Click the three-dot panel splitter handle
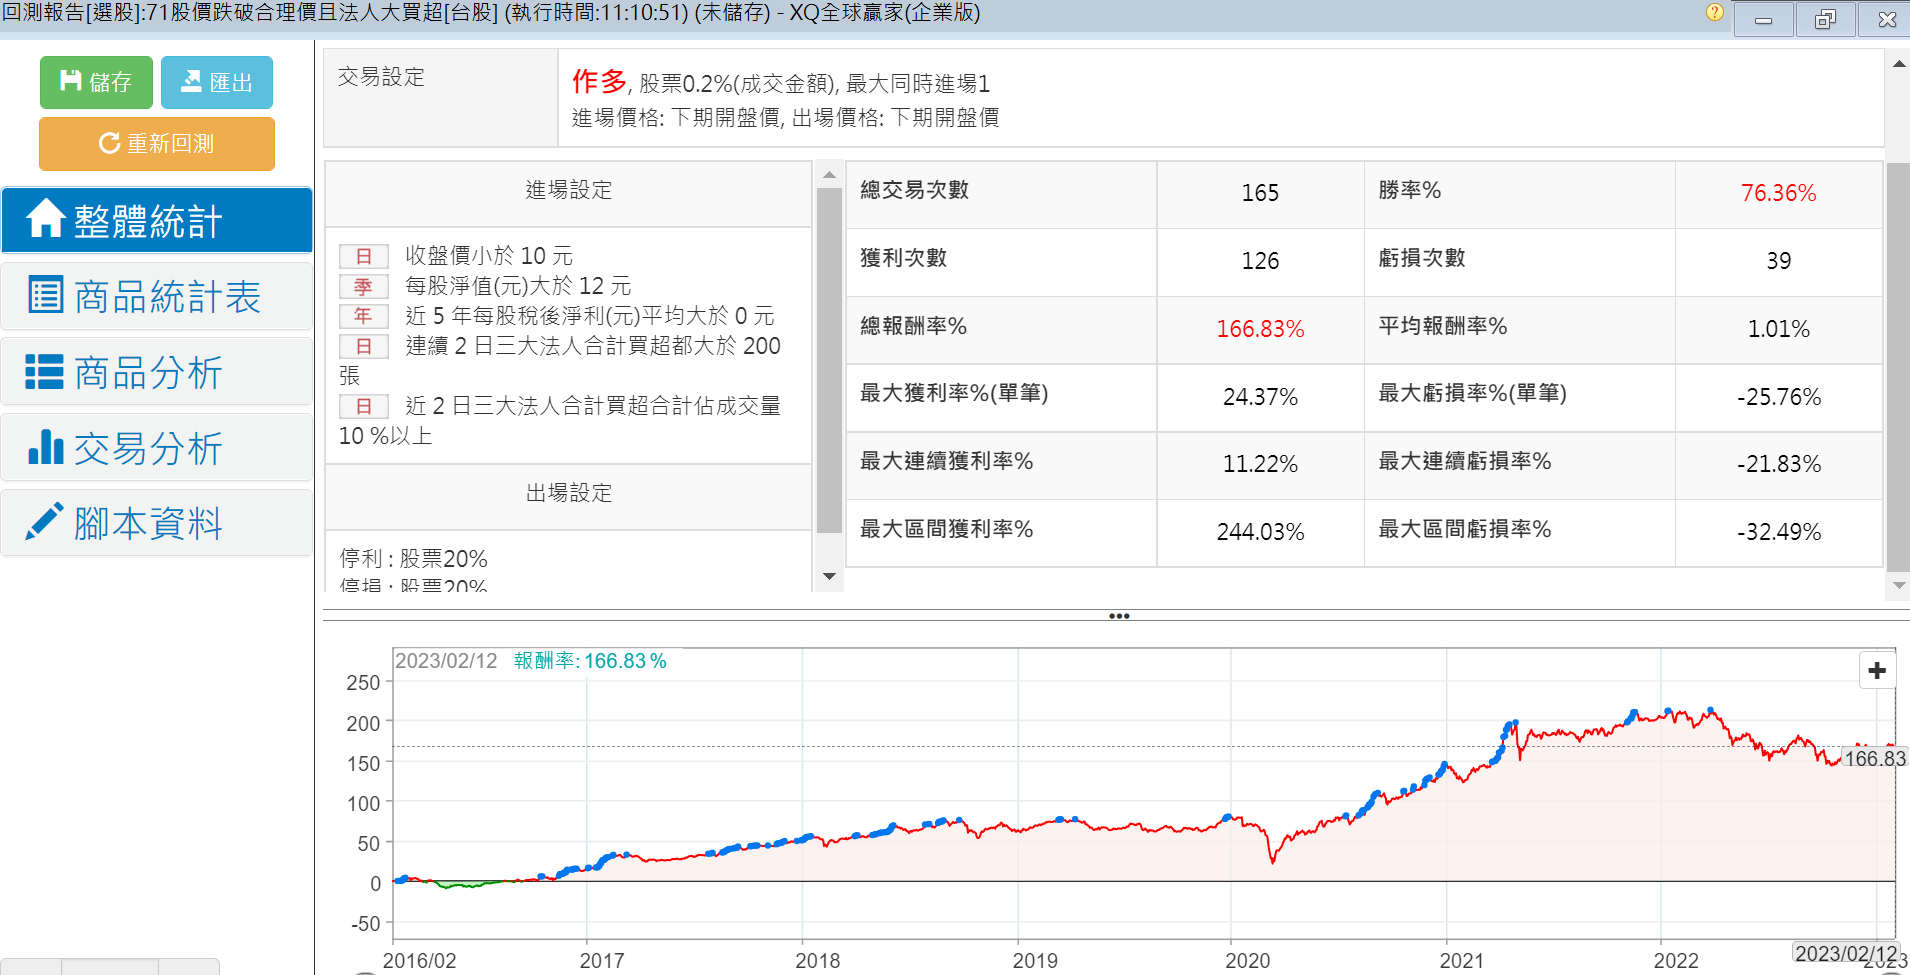 1118,616
